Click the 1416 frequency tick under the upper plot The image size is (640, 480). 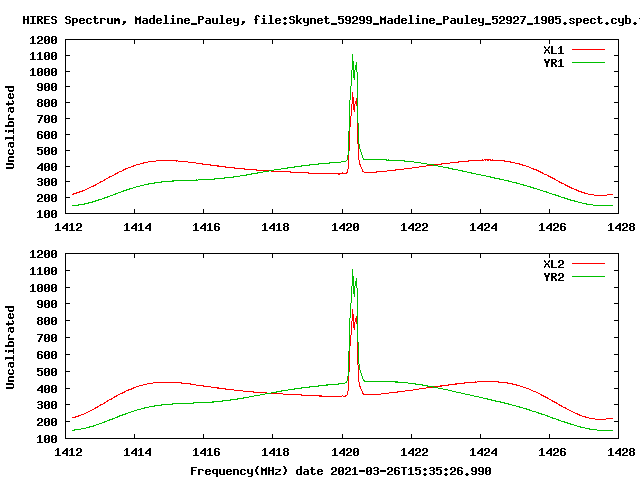click(x=206, y=227)
